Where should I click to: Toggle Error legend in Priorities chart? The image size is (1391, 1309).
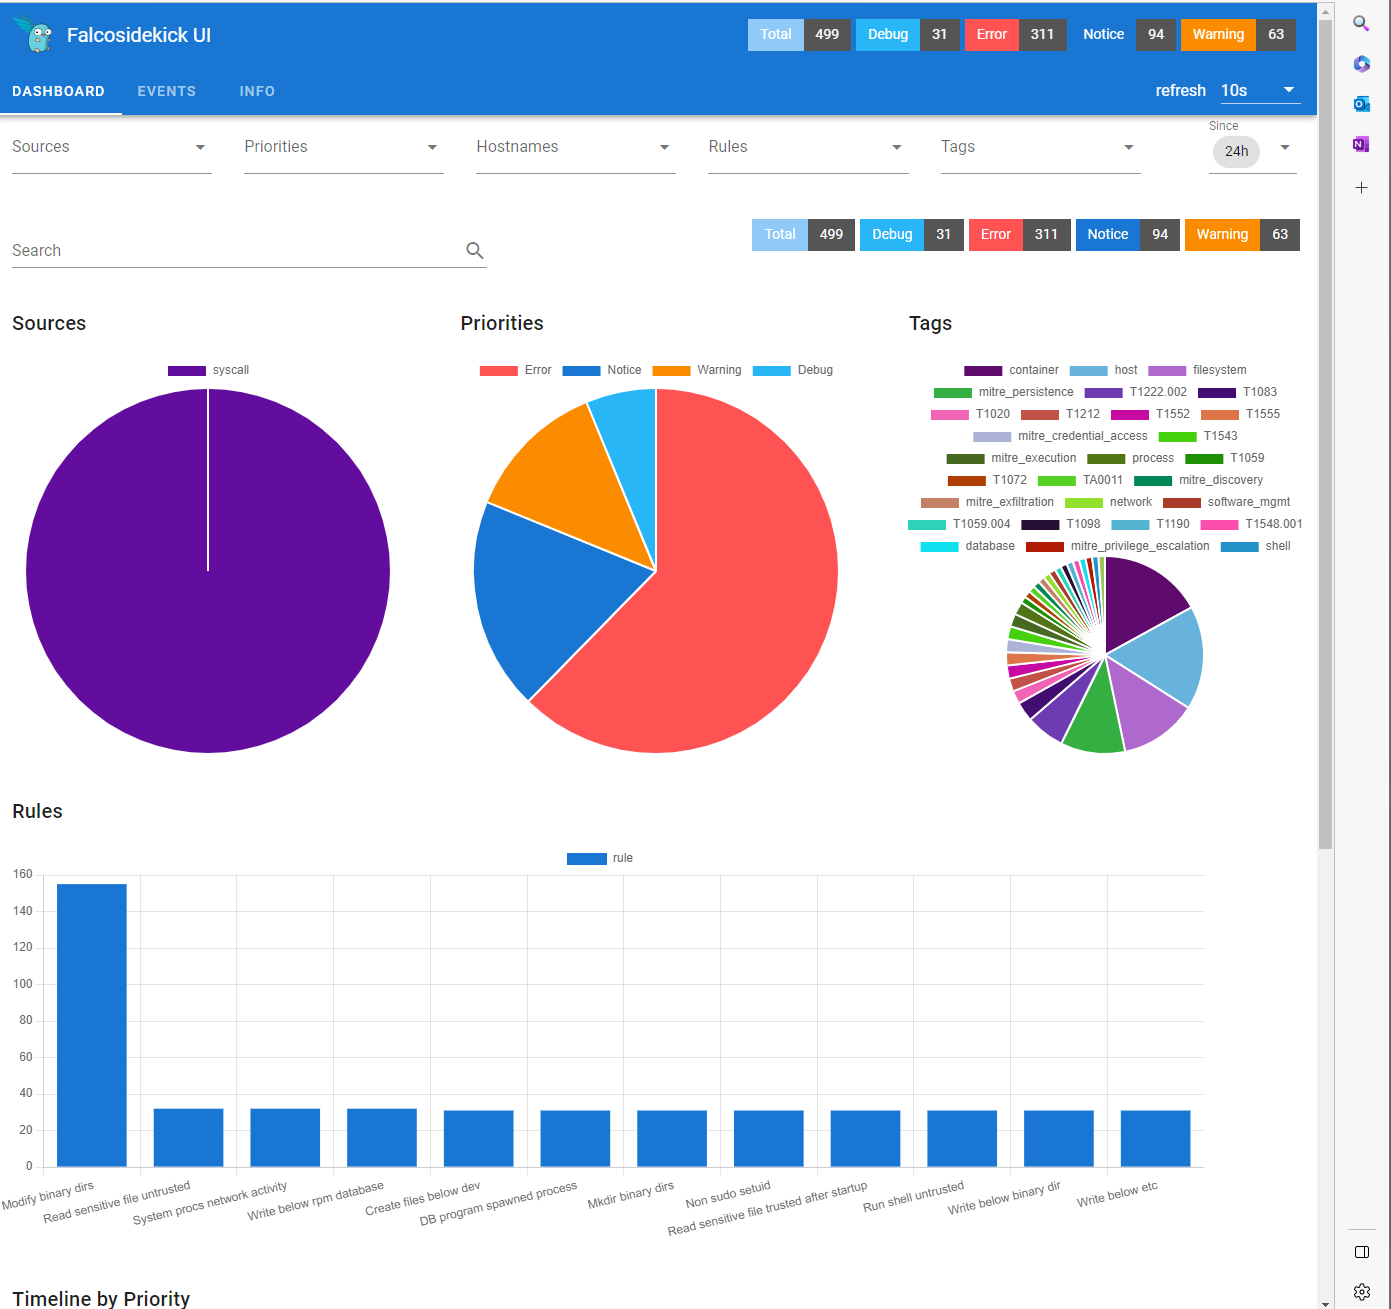(515, 370)
